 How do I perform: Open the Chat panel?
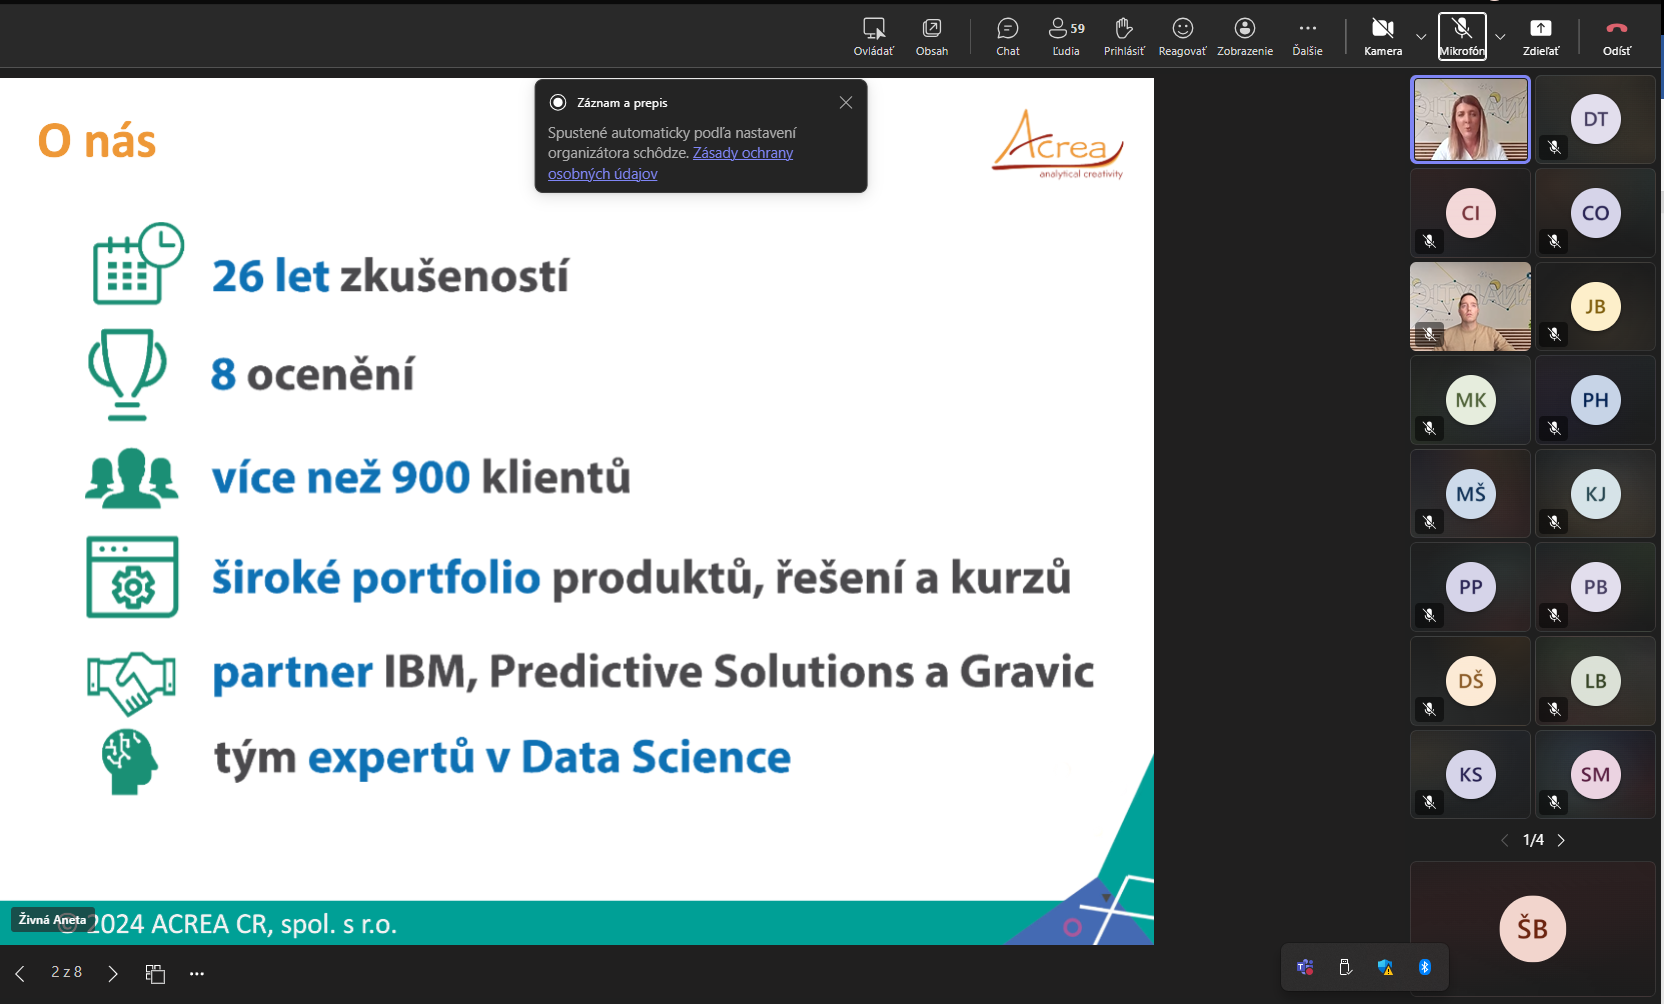click(1007, 37)
